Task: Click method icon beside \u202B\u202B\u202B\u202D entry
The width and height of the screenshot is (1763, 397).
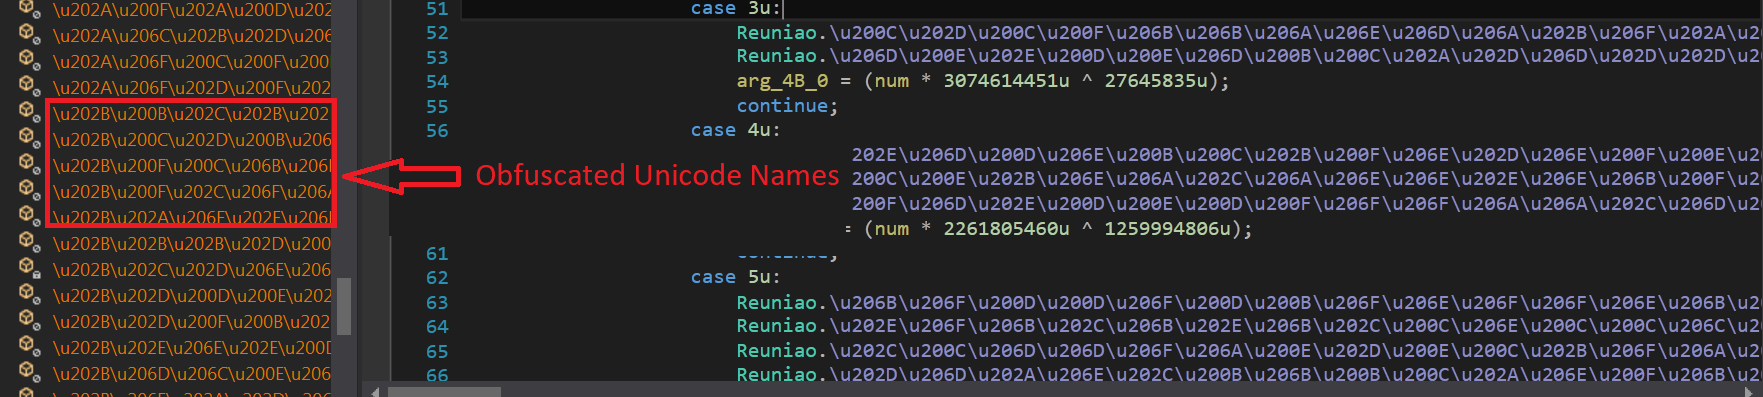Action: [x=29, y=243]
